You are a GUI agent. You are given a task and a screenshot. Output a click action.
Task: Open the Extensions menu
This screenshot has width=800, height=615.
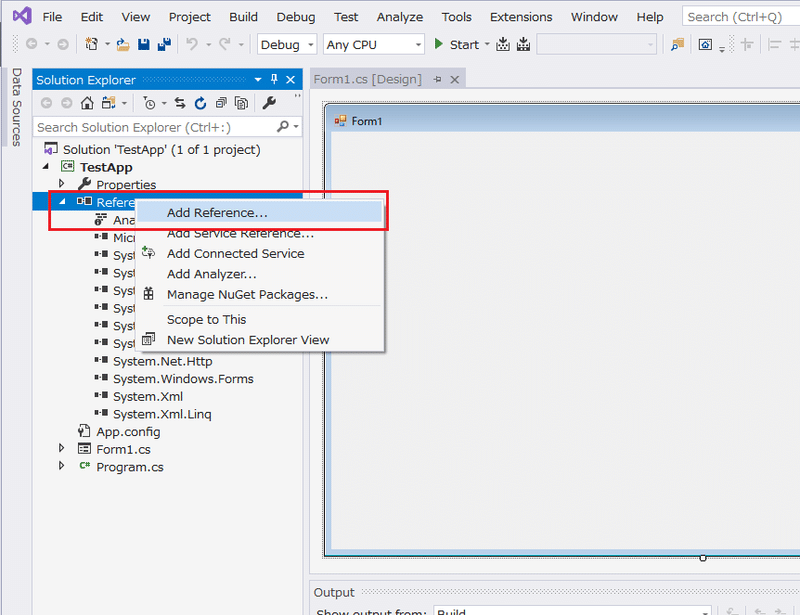pos(521,17)
